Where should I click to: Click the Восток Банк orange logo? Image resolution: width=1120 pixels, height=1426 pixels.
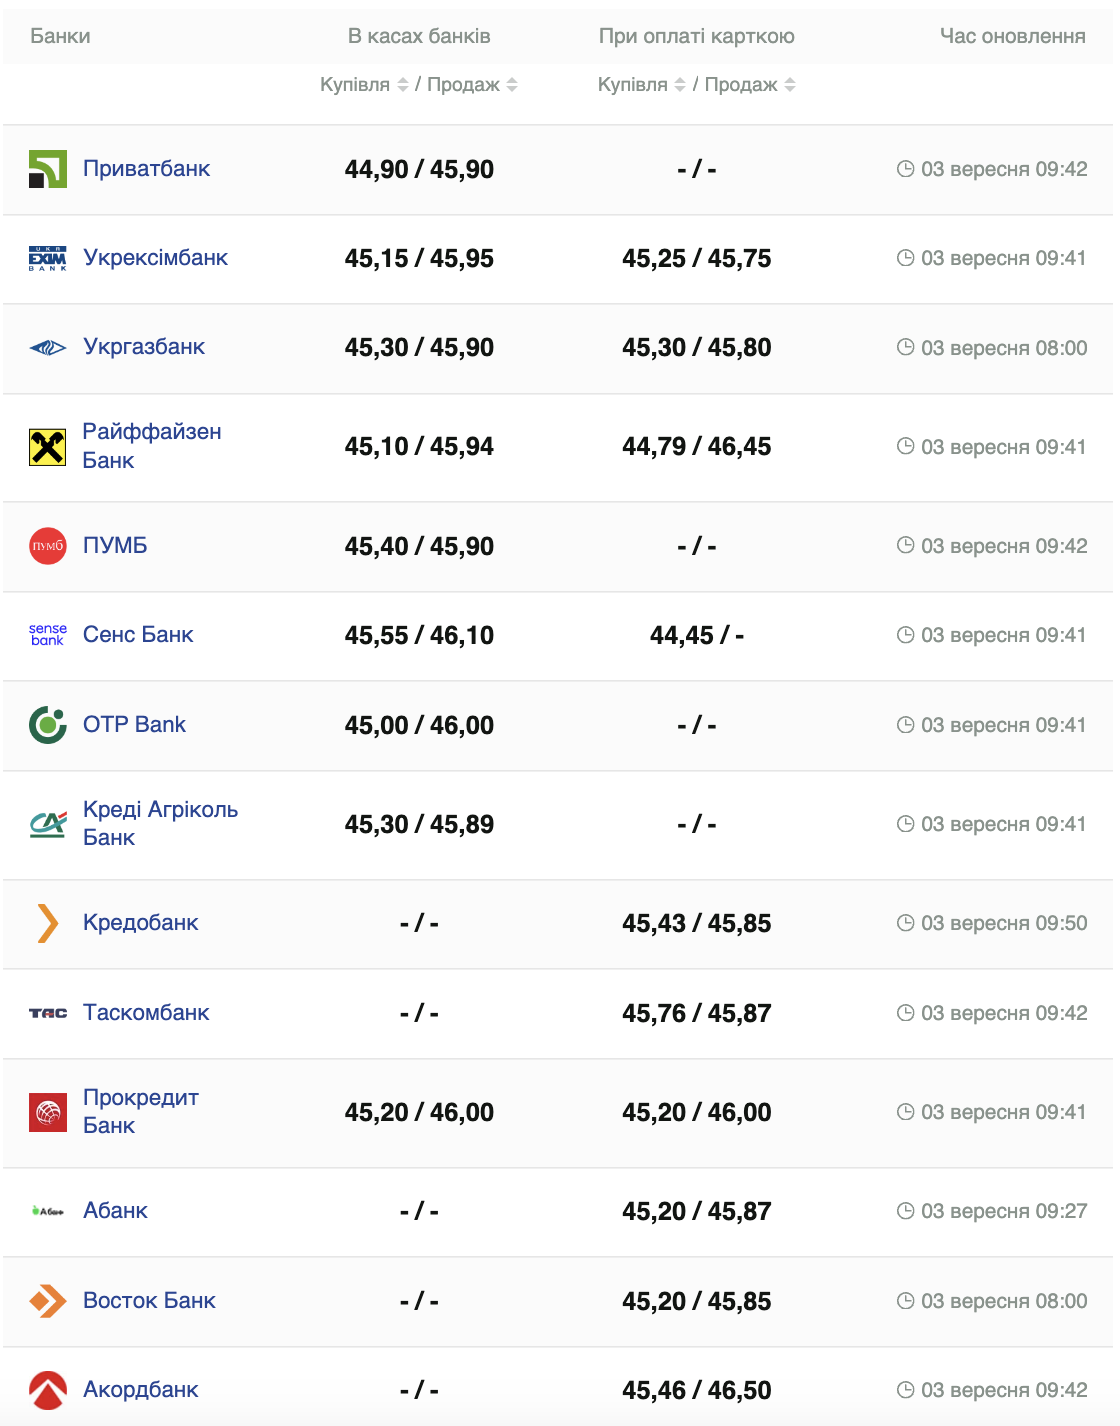pyautogui.click(x=48, y=1301)
